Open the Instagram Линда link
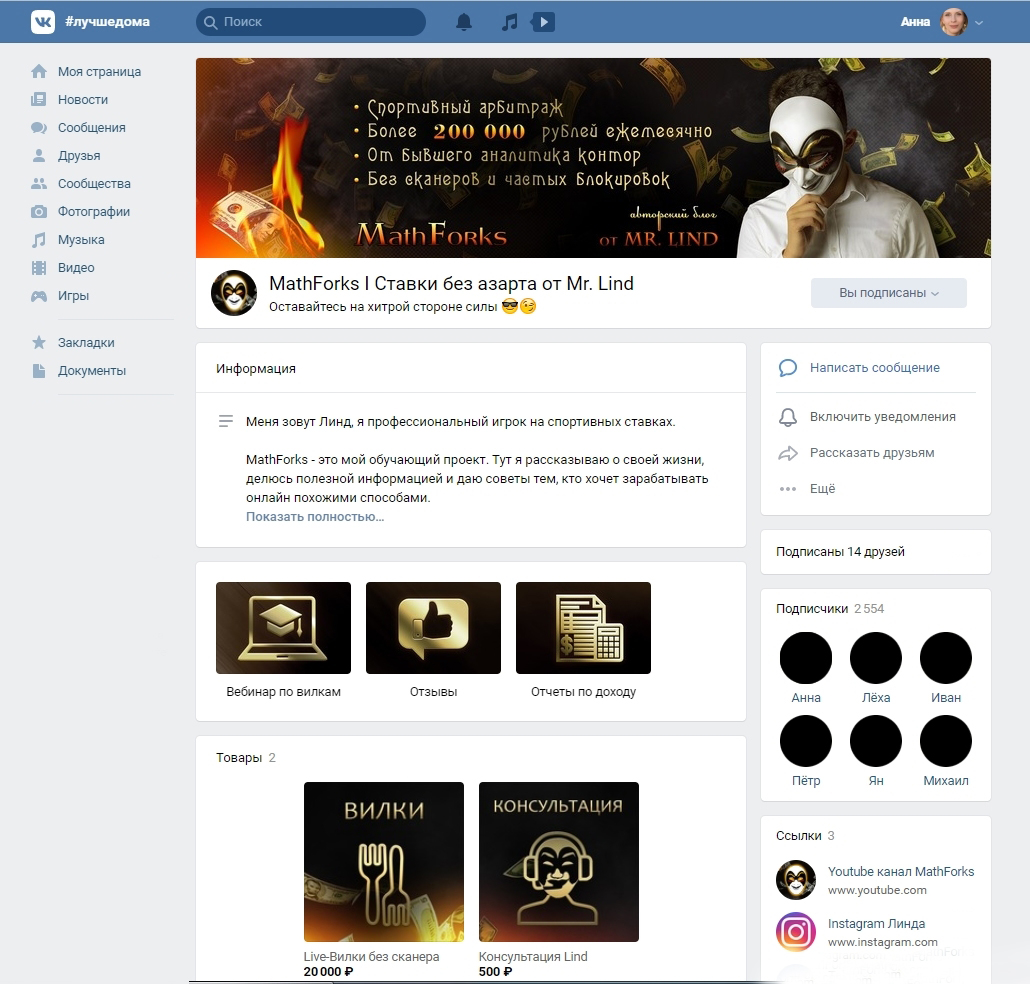The image size is (1030, 984). (876, 924)
